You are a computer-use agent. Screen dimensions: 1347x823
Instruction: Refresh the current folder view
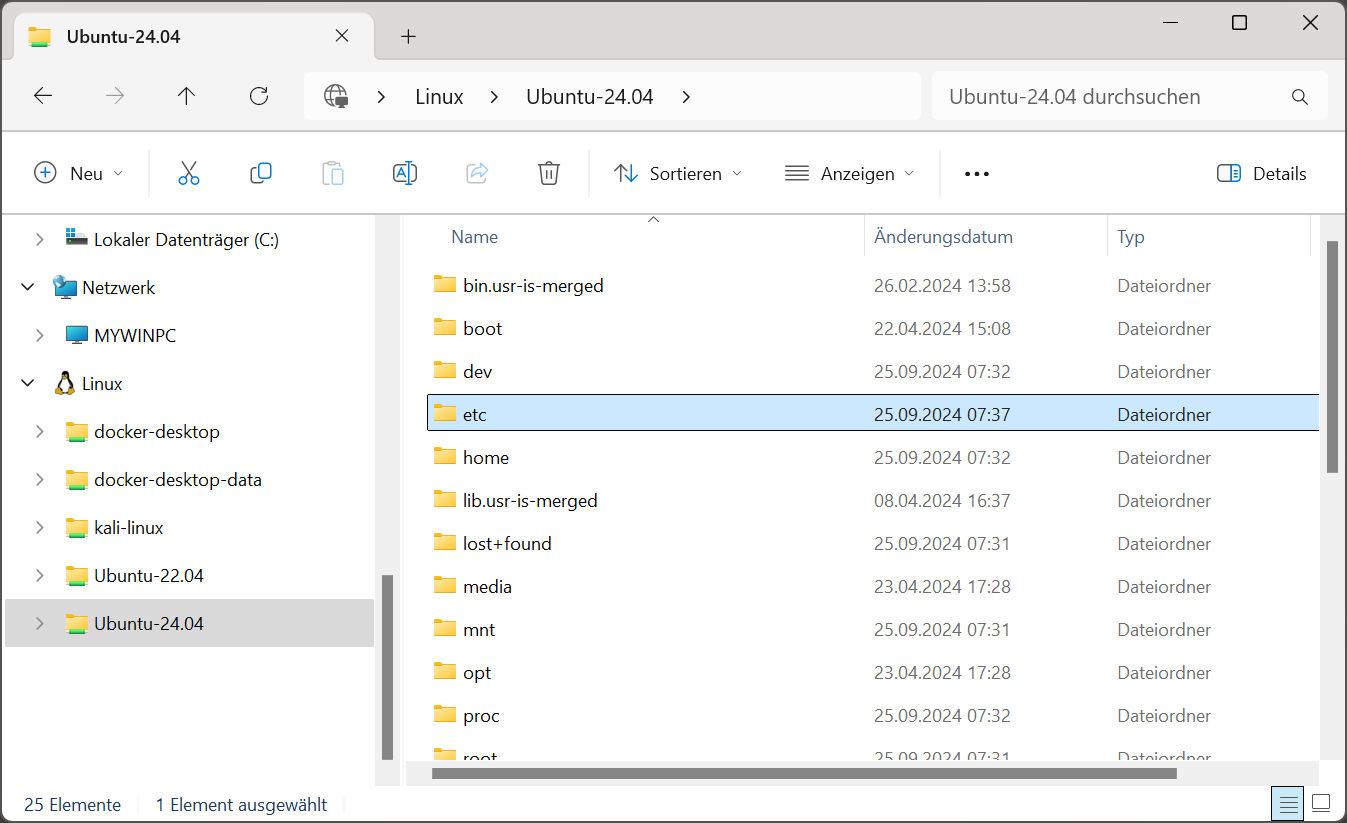tap(259, 96)
